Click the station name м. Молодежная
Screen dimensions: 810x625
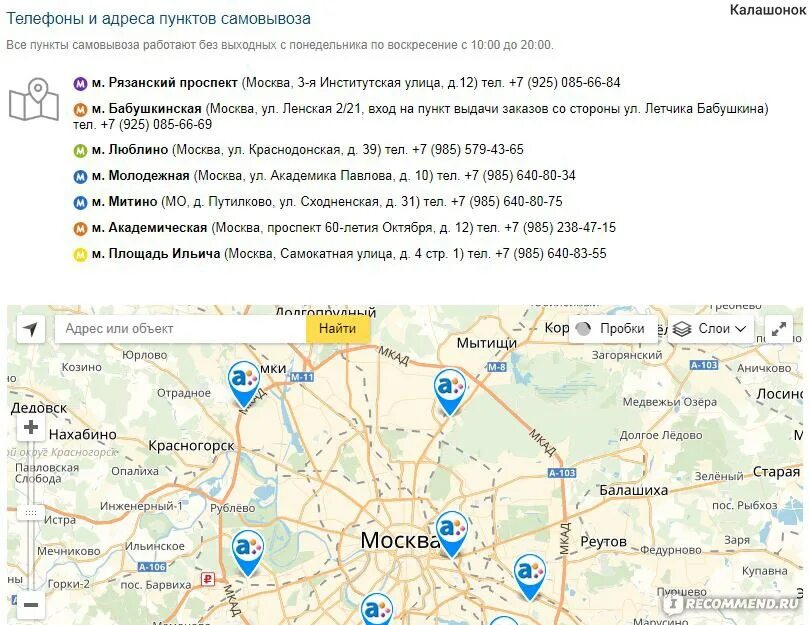[x=141, y=176]
